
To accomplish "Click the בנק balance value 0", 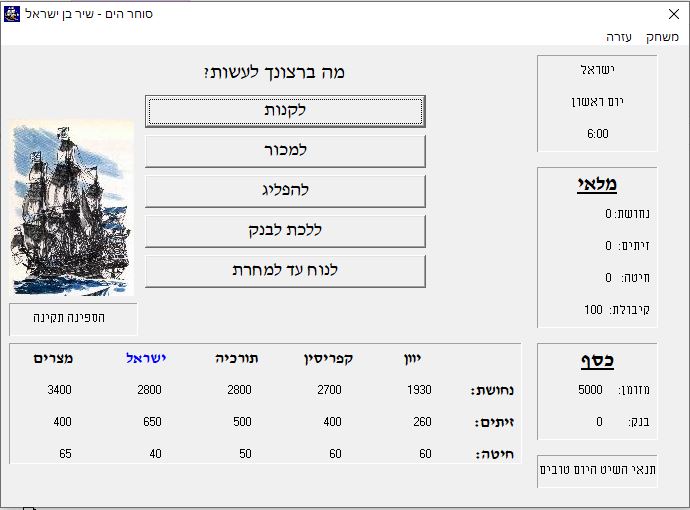I will tap(599, 422).
